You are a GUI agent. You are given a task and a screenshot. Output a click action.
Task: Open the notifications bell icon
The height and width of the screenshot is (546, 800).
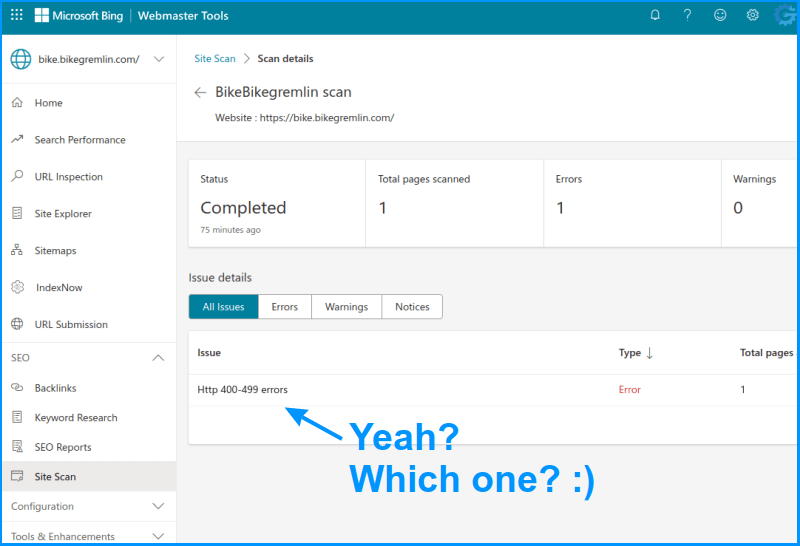655,15
